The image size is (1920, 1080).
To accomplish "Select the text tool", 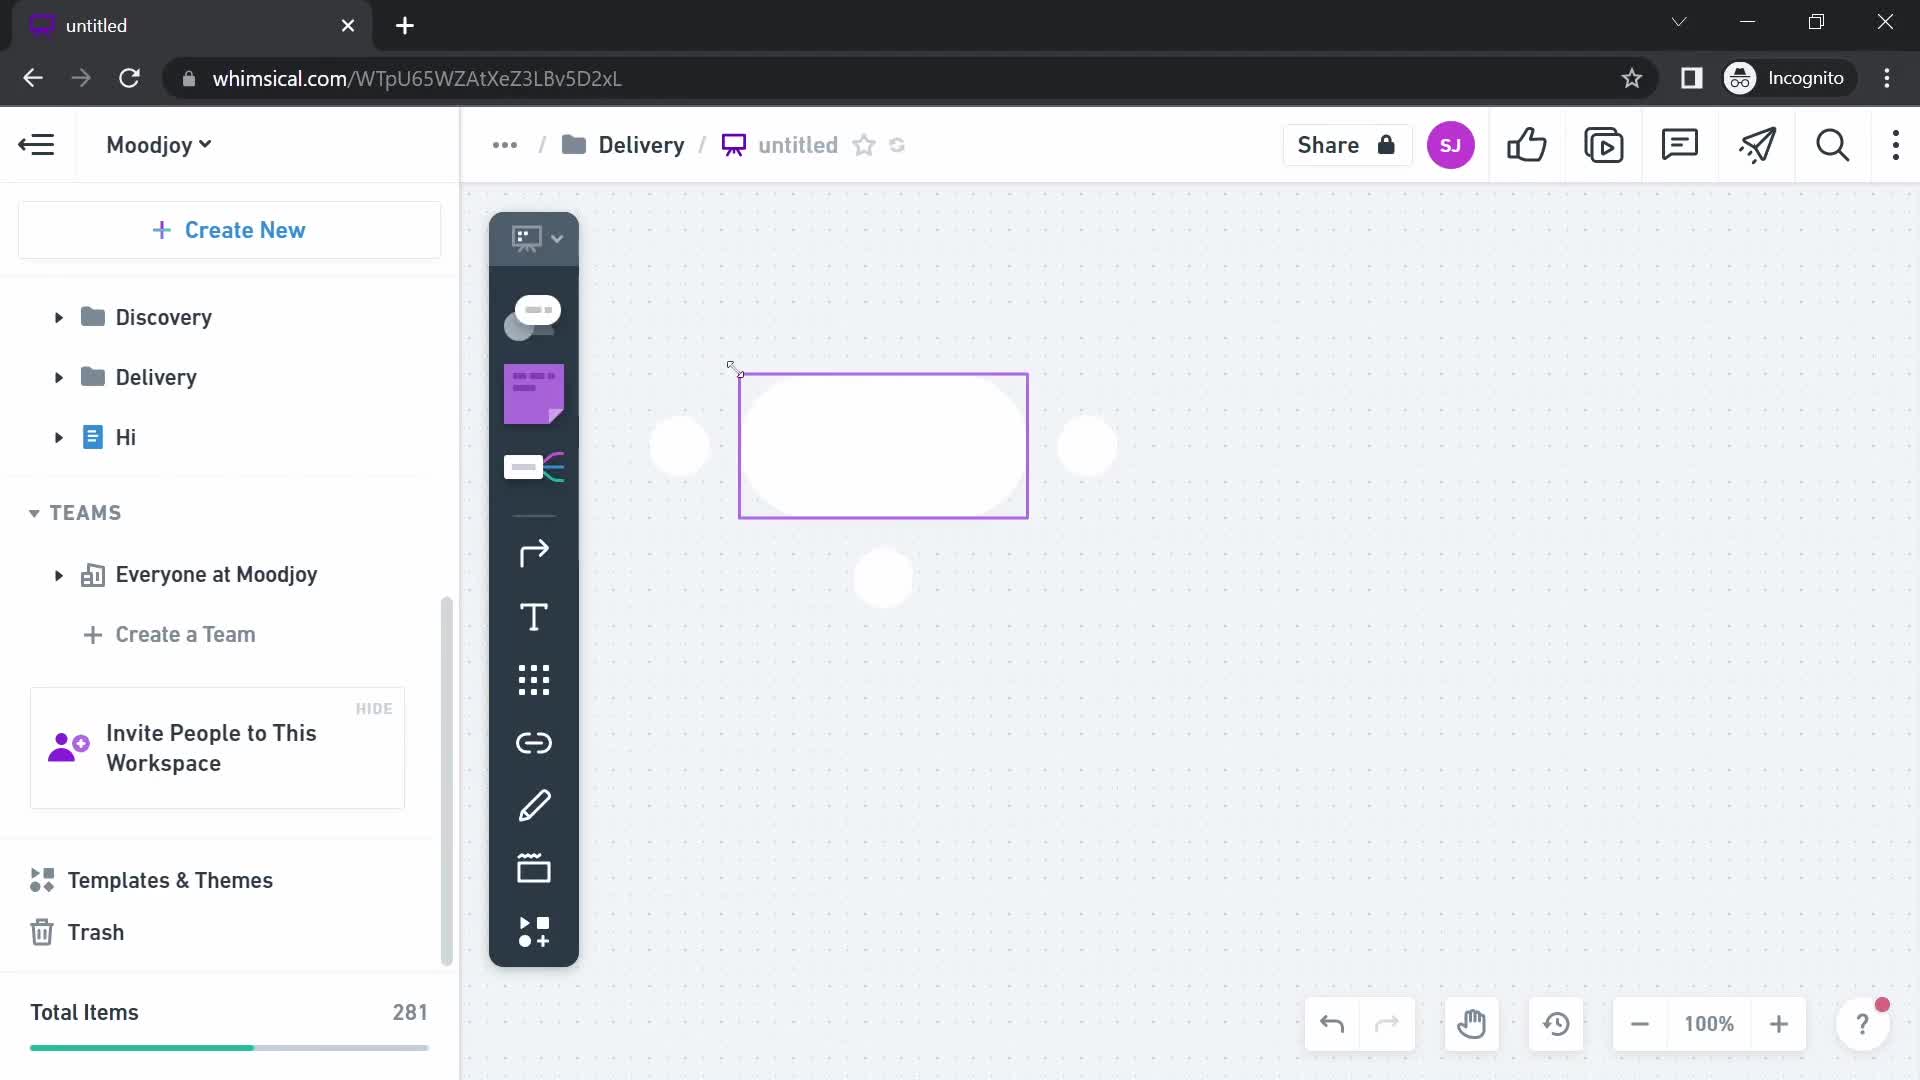I will pos(534,617).
